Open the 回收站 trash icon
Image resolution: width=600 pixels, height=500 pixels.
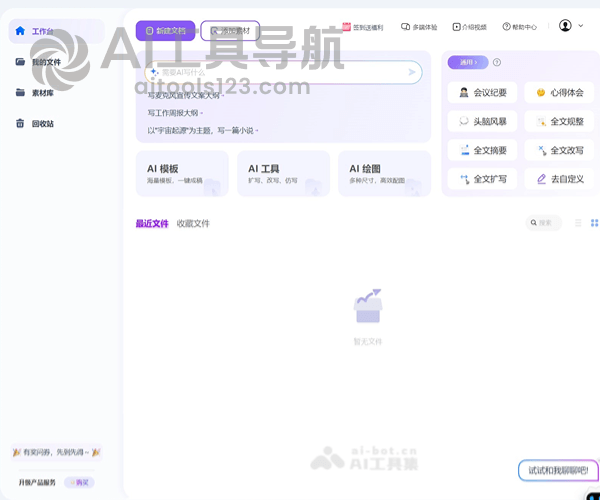pos(20,123)
